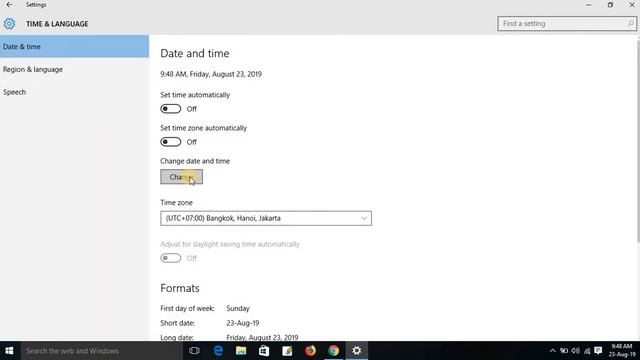Click the battery tray icon
640x360 pixels.
point(564,351)
